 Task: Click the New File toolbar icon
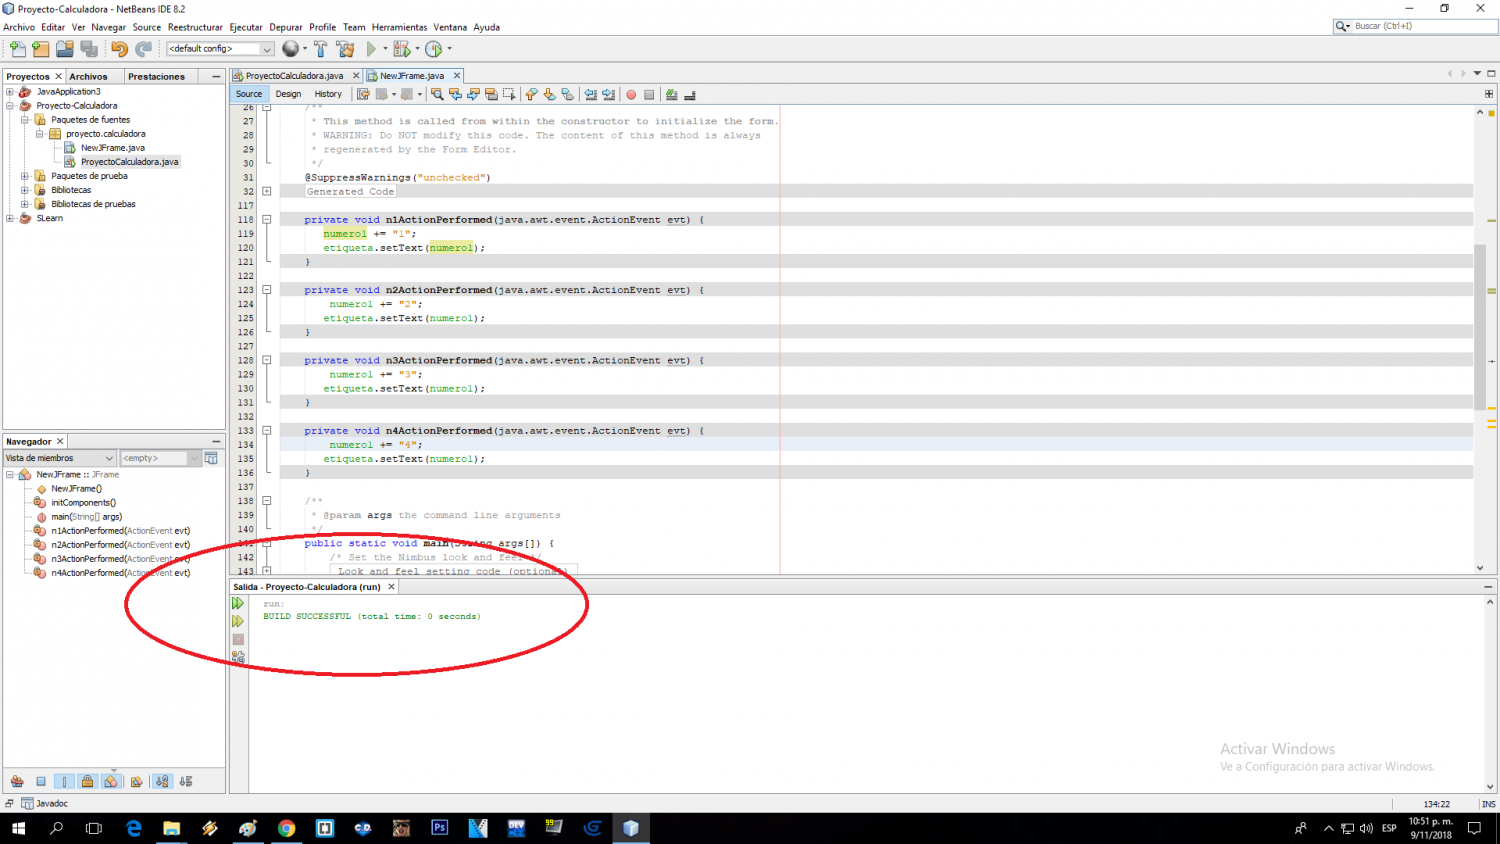[17, 49]
